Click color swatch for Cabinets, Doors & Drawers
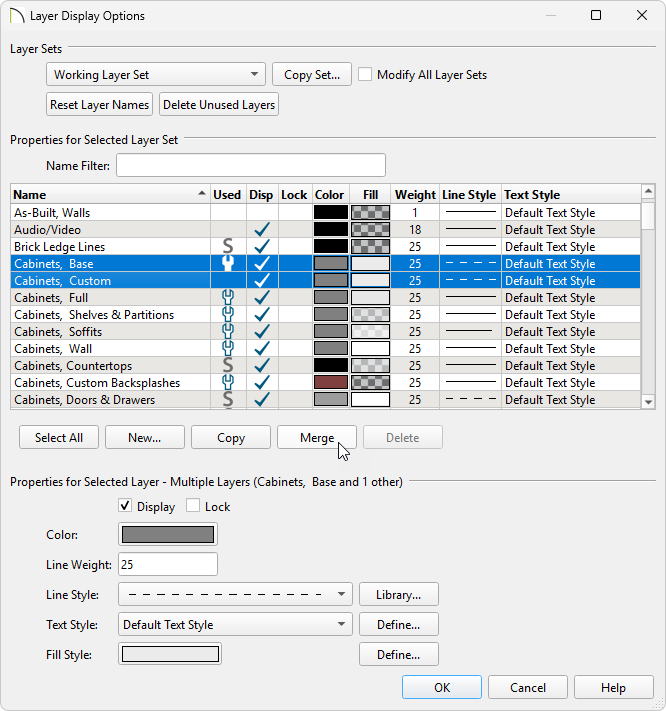Viewport: 666px width, 711px height. coord(331,399)
